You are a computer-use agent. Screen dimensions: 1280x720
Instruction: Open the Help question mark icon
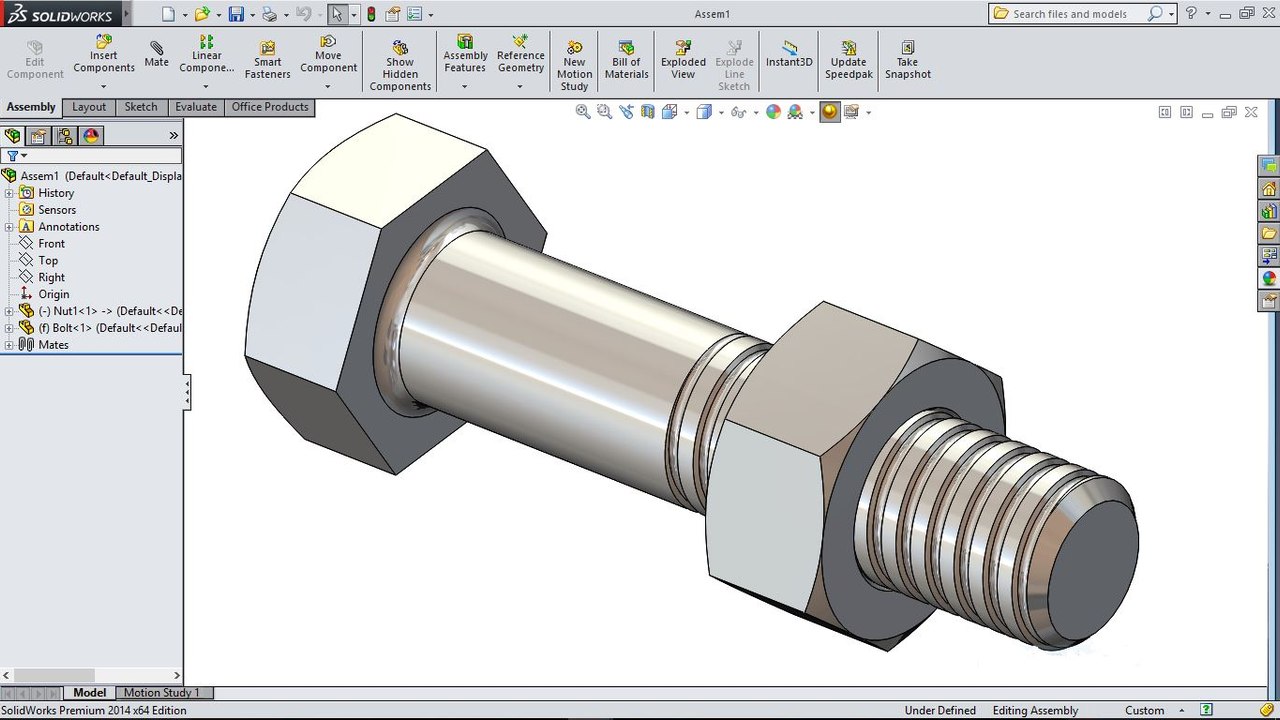[x=1191, y=14]
